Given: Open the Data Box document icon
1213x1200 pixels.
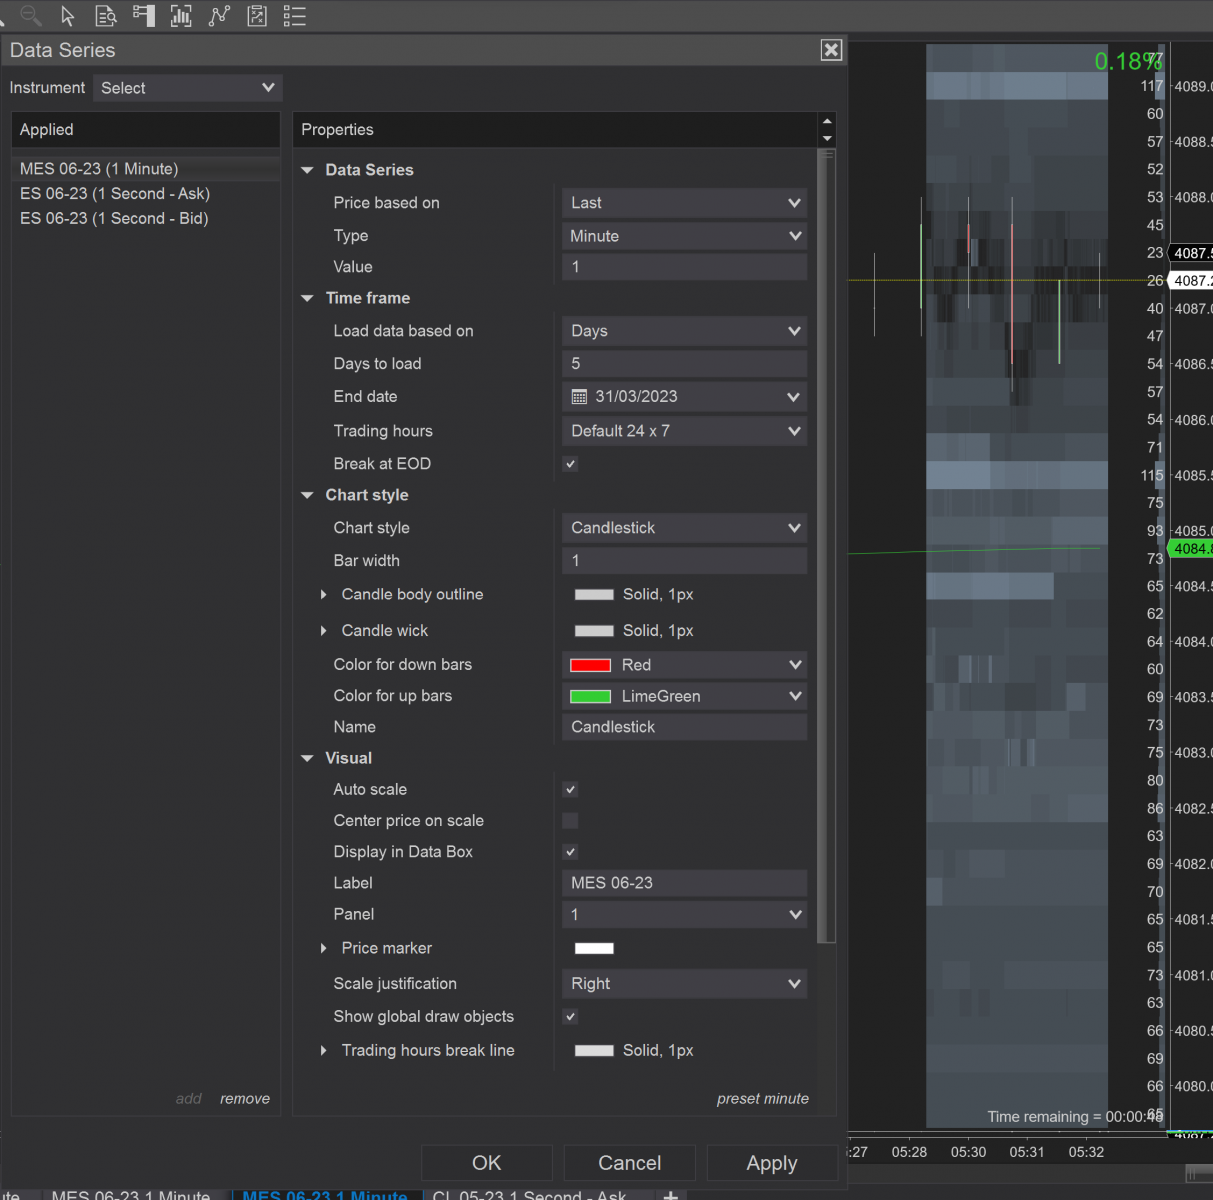Looking at the screenshot, I should [105, 16].
